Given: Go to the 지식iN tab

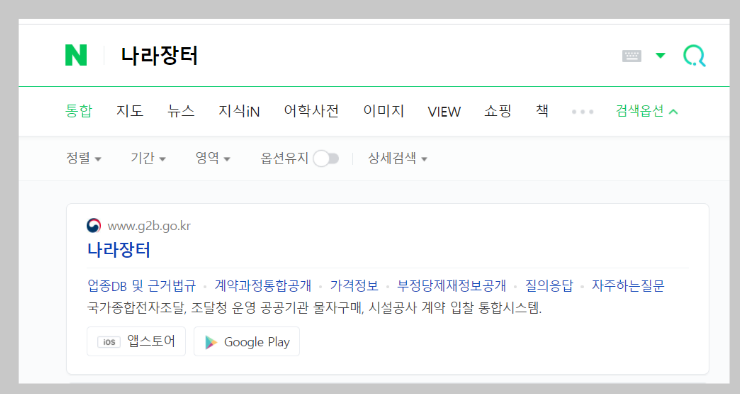Looking at the screenshot, I should coord(239,111).
